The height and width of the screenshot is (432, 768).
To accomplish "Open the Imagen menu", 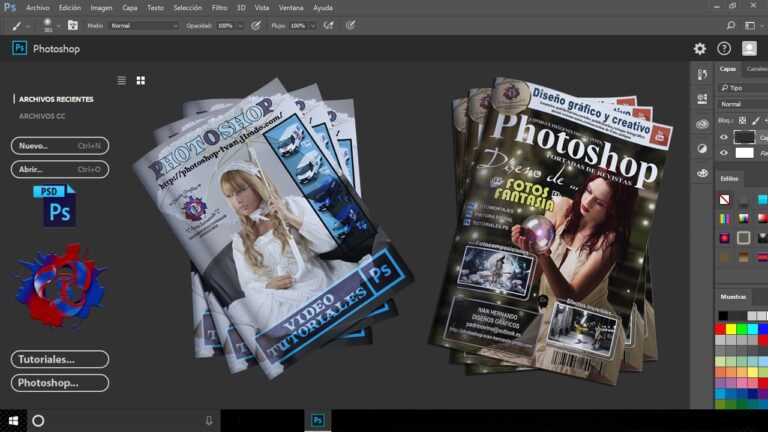I will click(x=101, y=8).
